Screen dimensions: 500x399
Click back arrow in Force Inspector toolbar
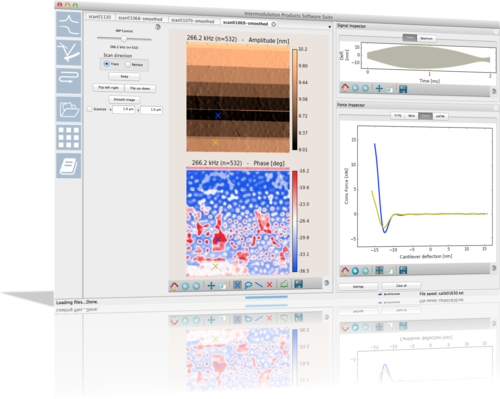coord(355,271)
